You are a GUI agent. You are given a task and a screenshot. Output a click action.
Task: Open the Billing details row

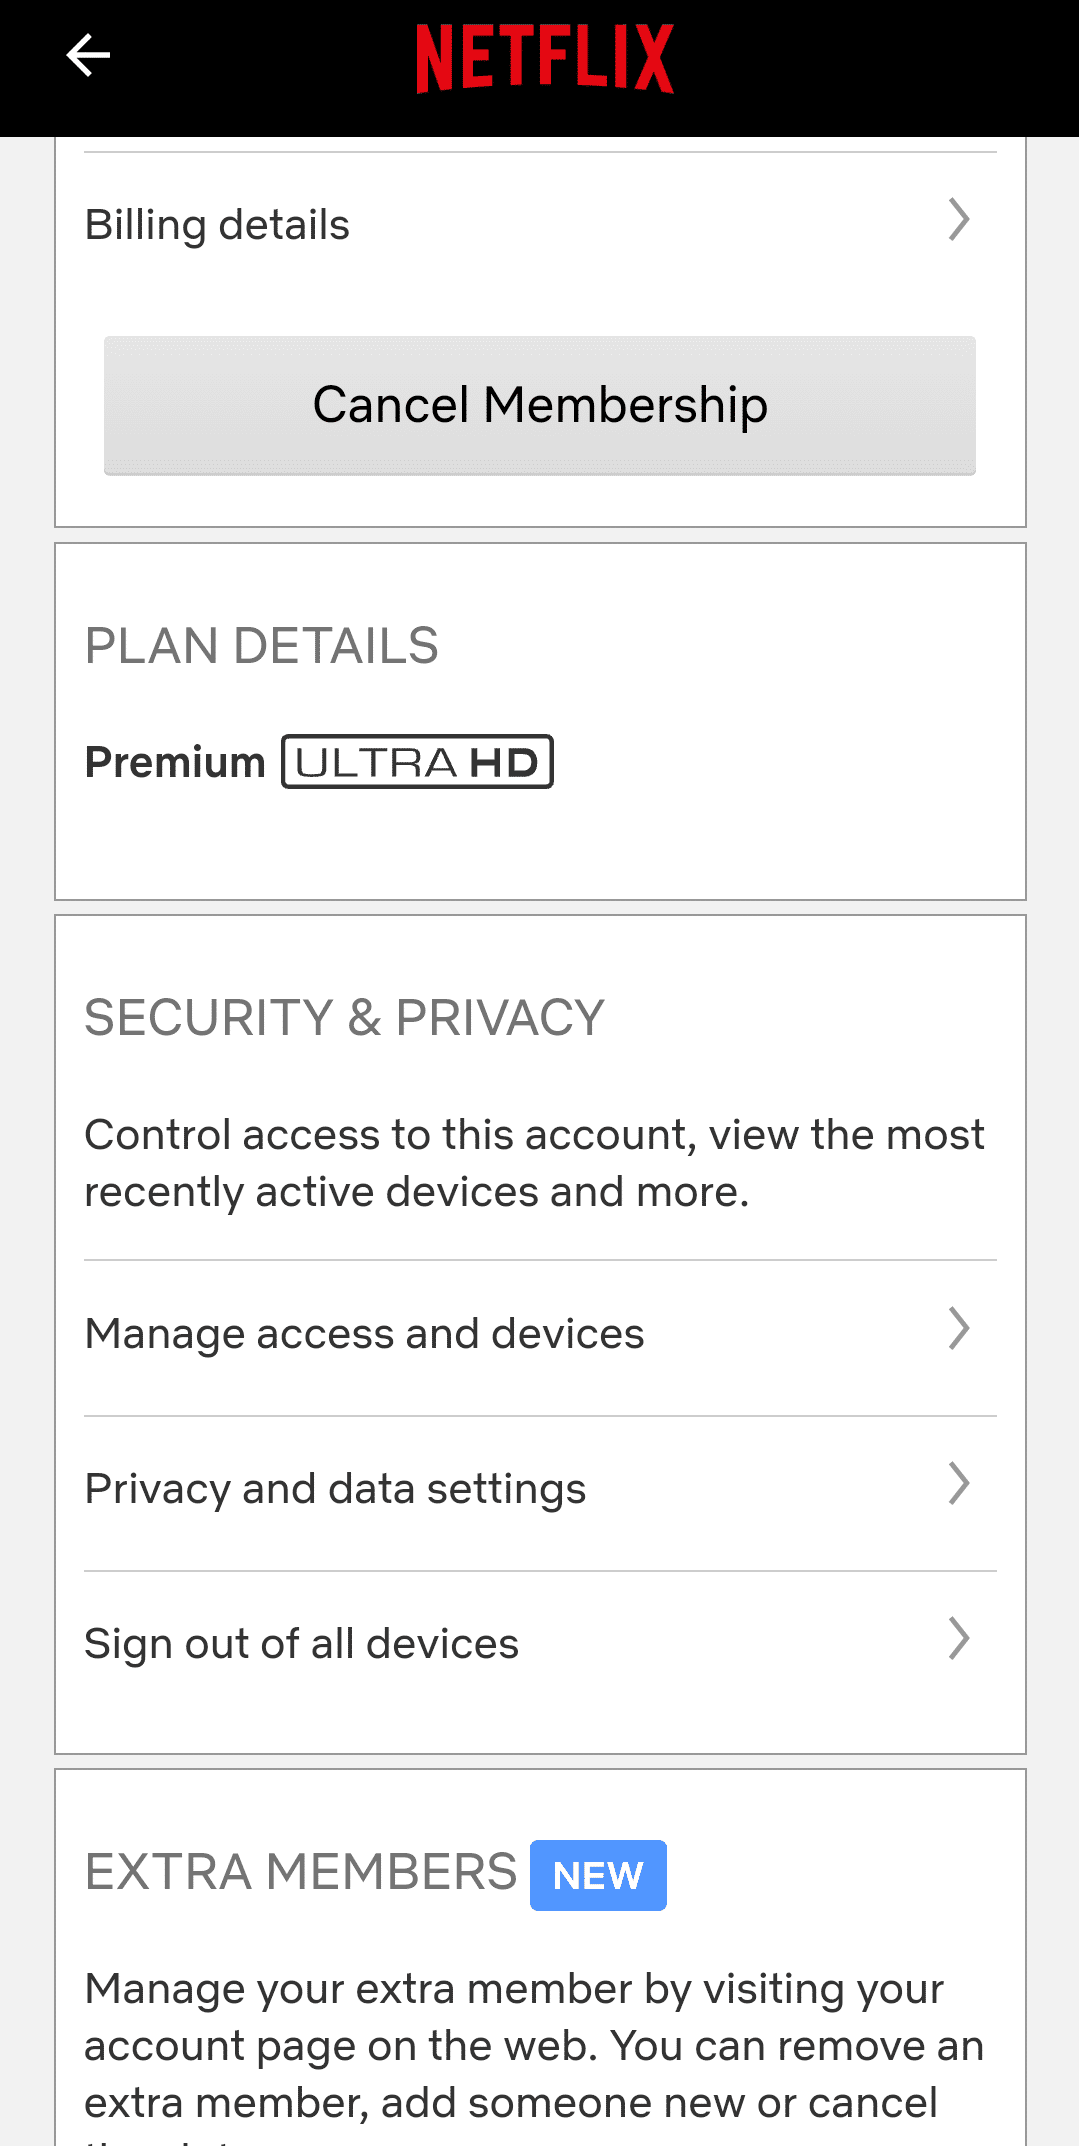tap(218, 225)
